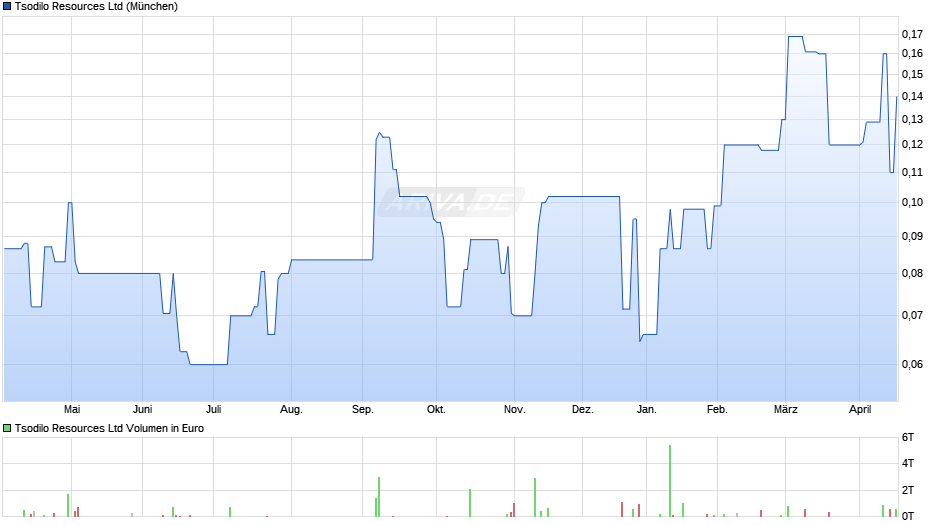Click the 0,10 price axis value
The height and width of the screenshot is (526, 940).
click(x=912, y=202)
